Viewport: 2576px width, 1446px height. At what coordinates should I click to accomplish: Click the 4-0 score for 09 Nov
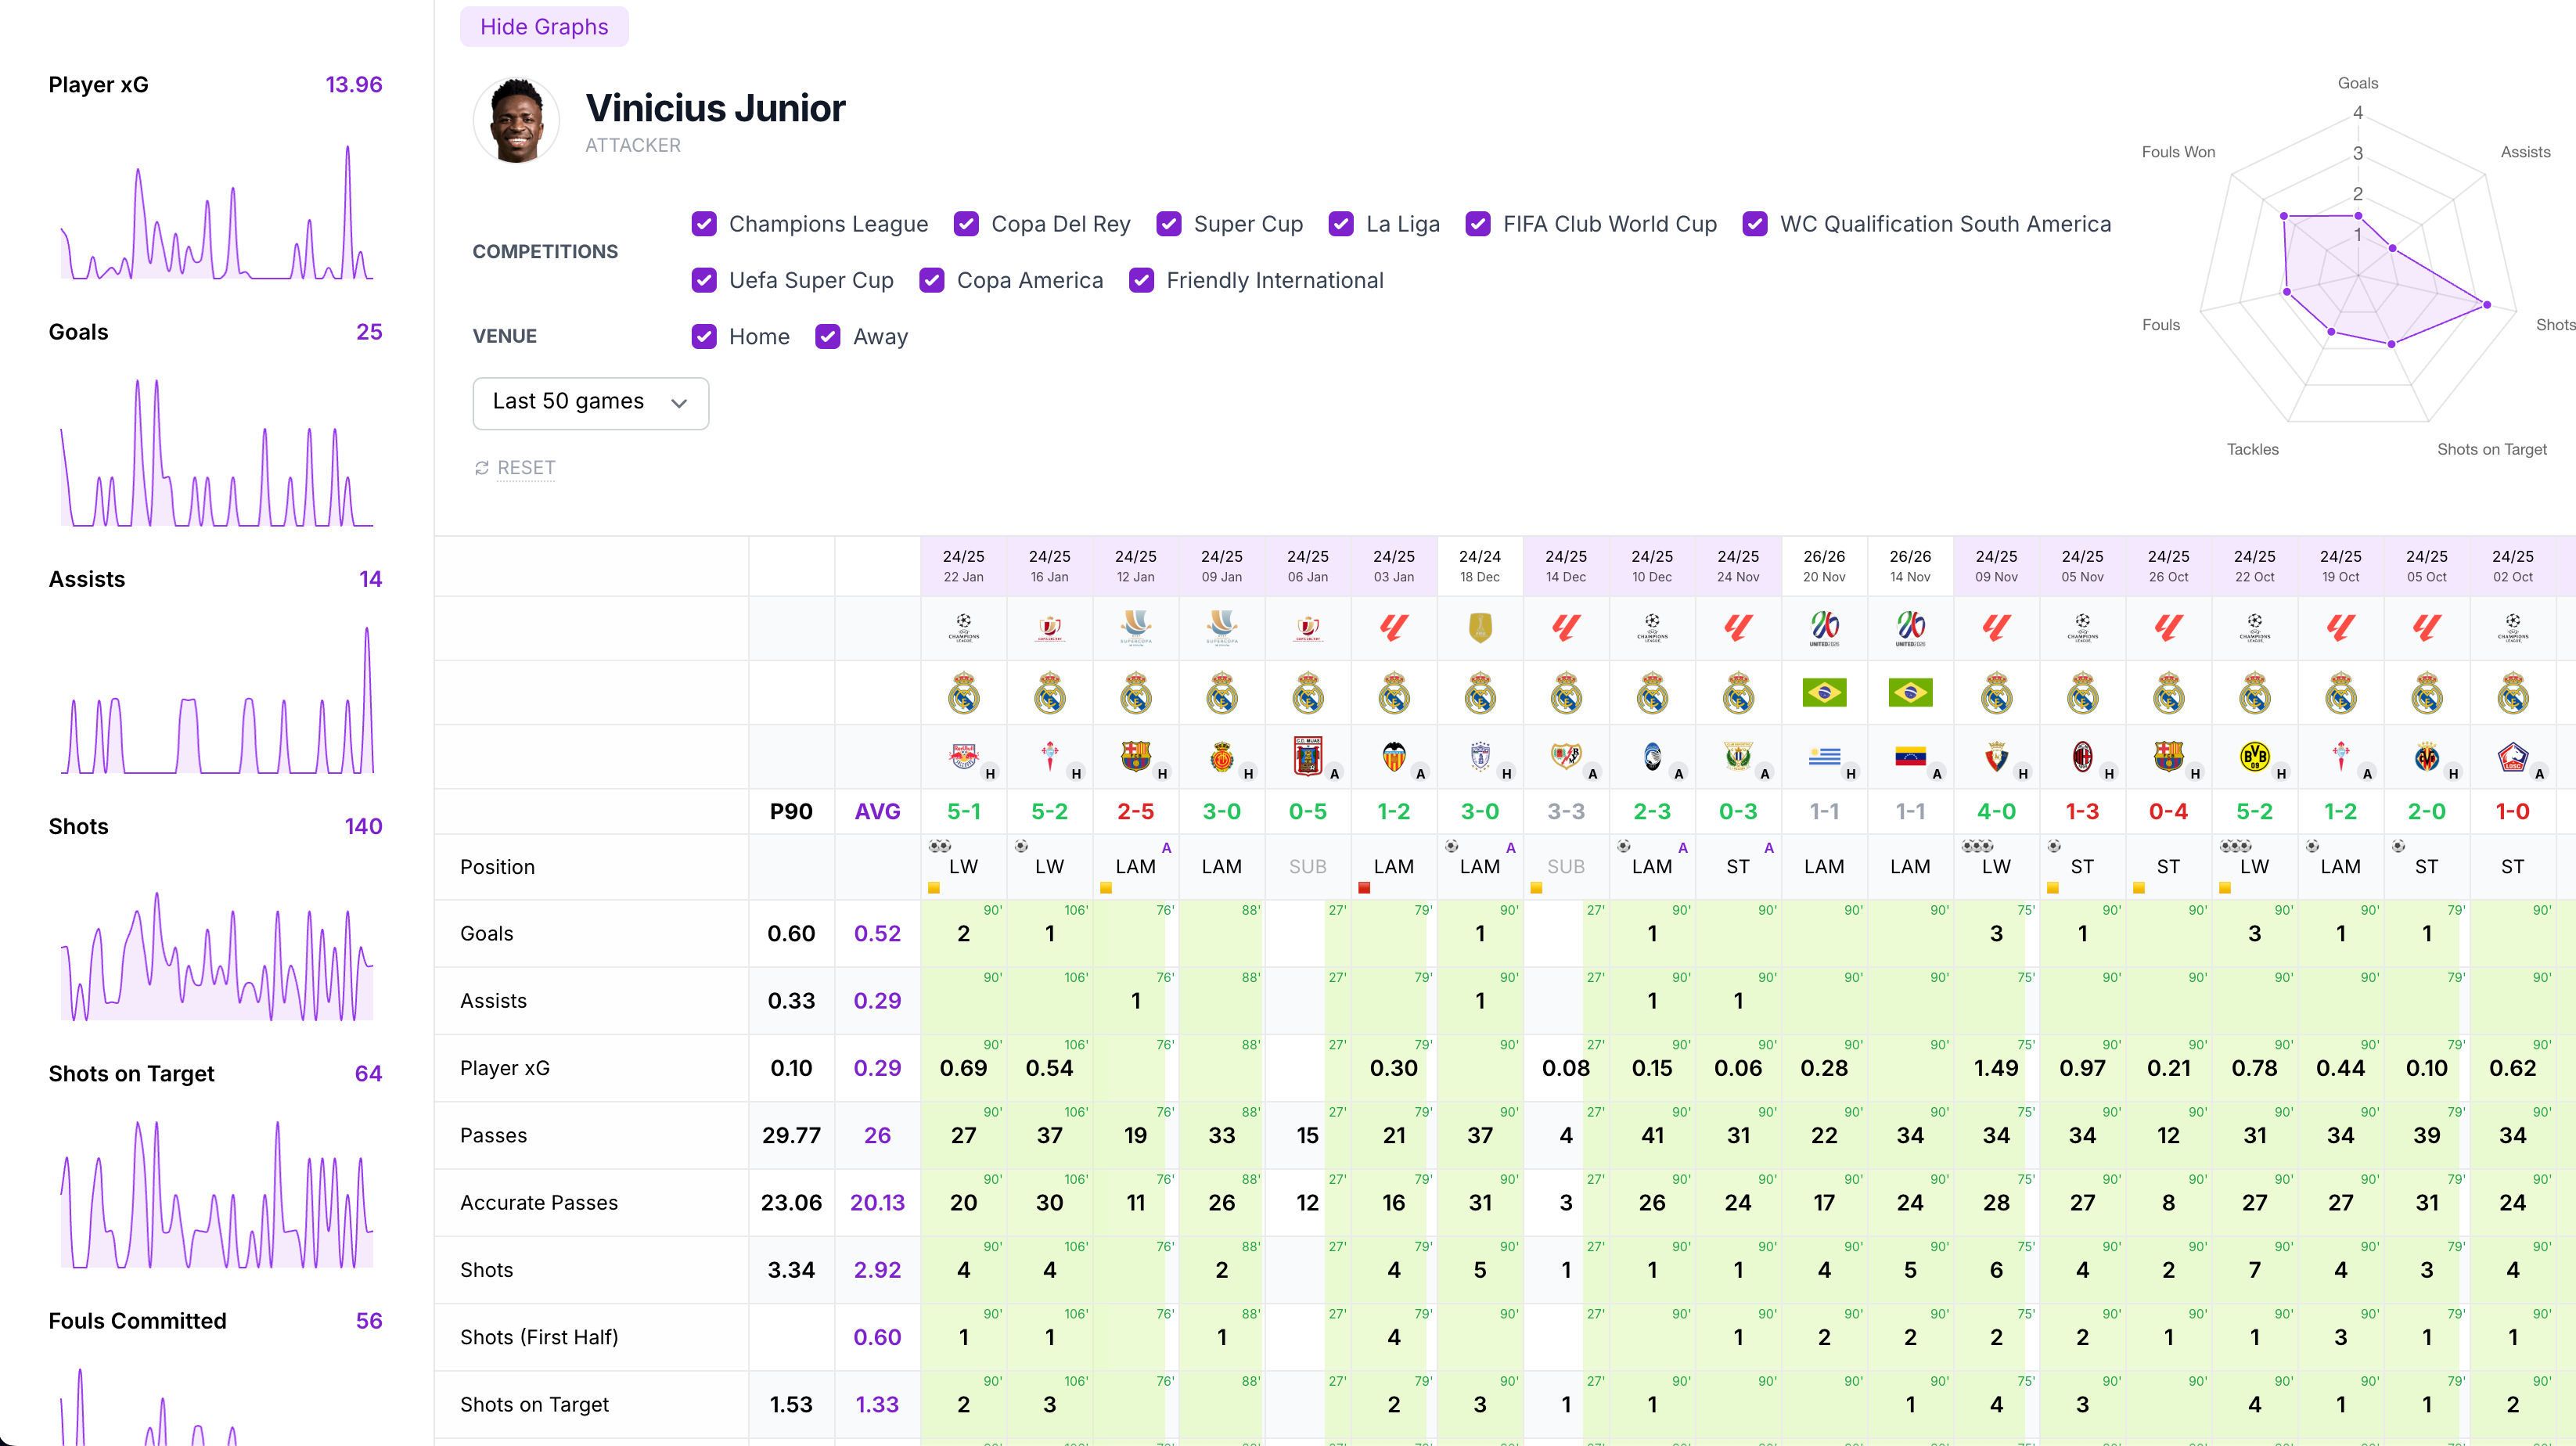point(1996,811)
